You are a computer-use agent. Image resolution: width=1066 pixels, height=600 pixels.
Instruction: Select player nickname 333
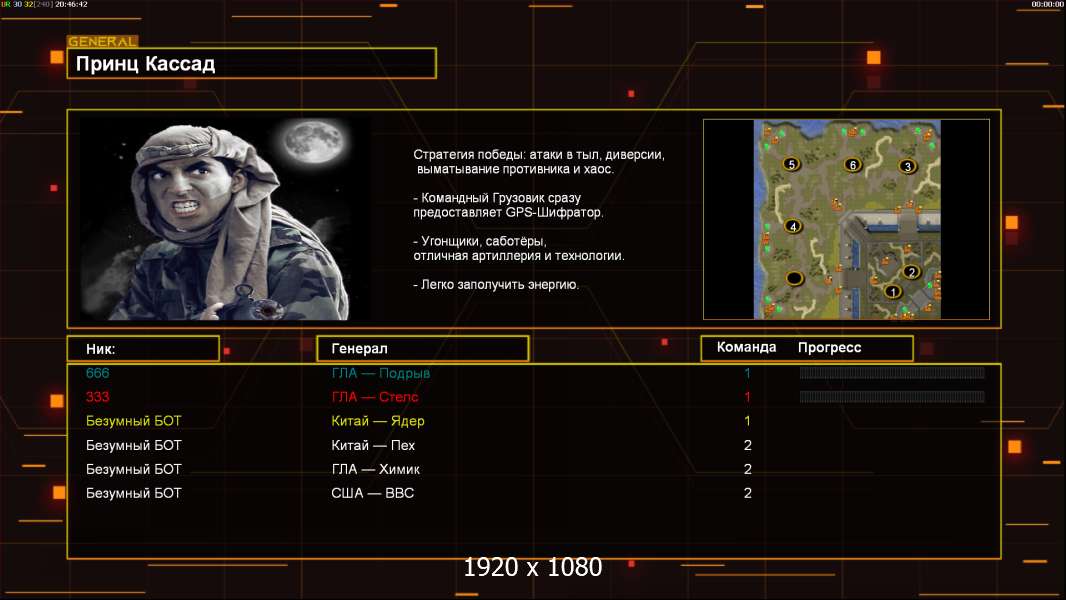tap(98, 397)
